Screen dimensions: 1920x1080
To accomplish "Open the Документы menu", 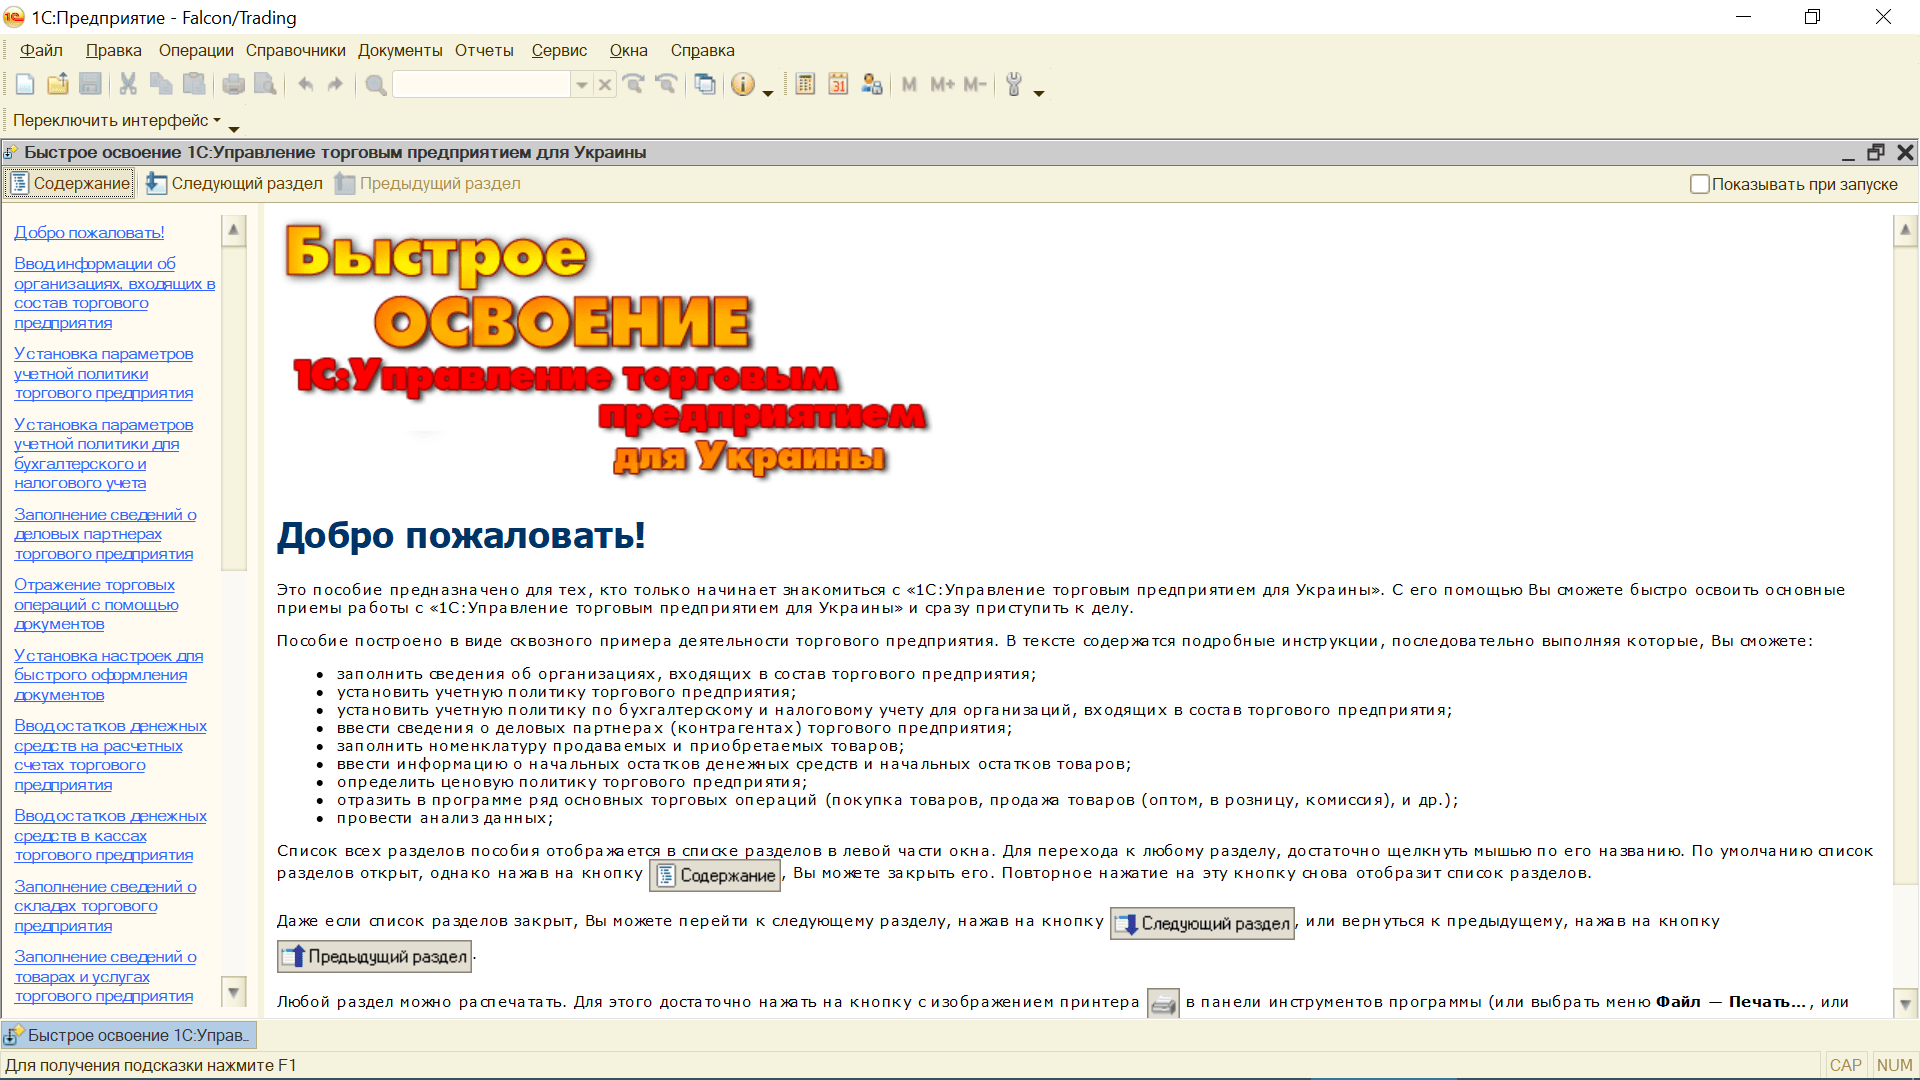I will coord(400,50).
